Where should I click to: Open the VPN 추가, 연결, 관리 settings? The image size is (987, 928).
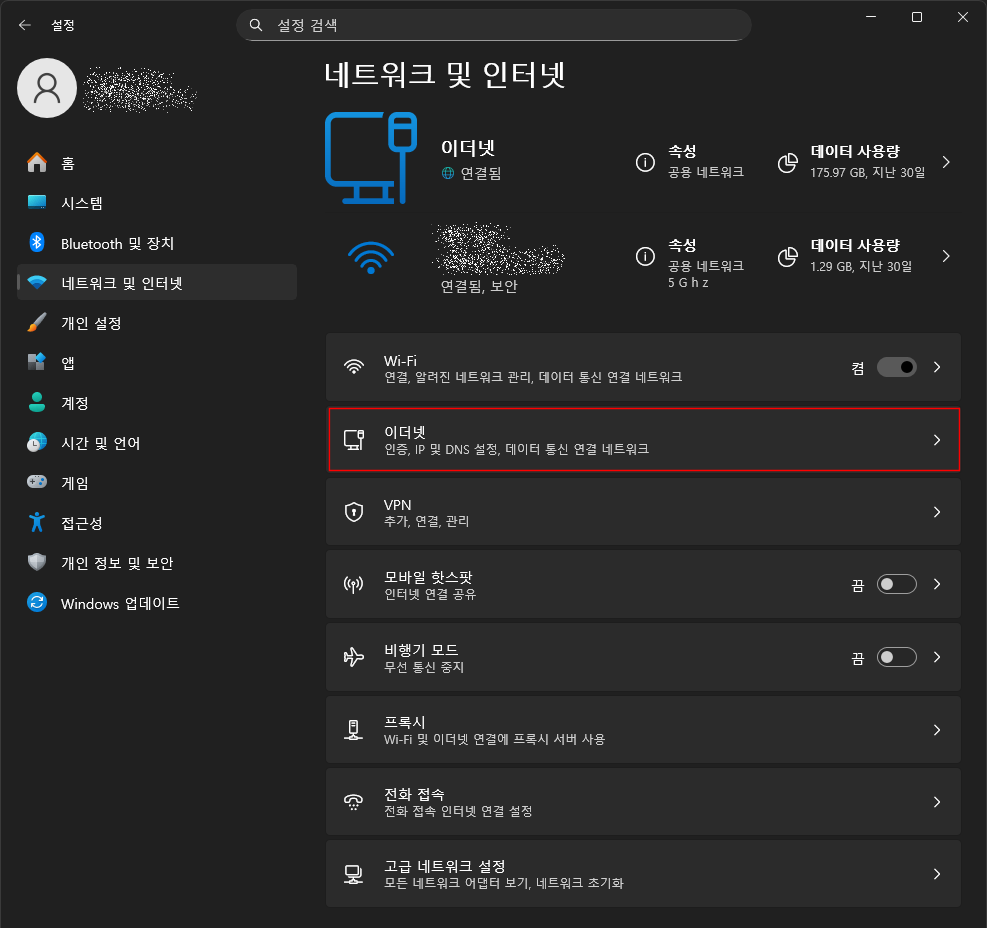(x=643, y=512)
